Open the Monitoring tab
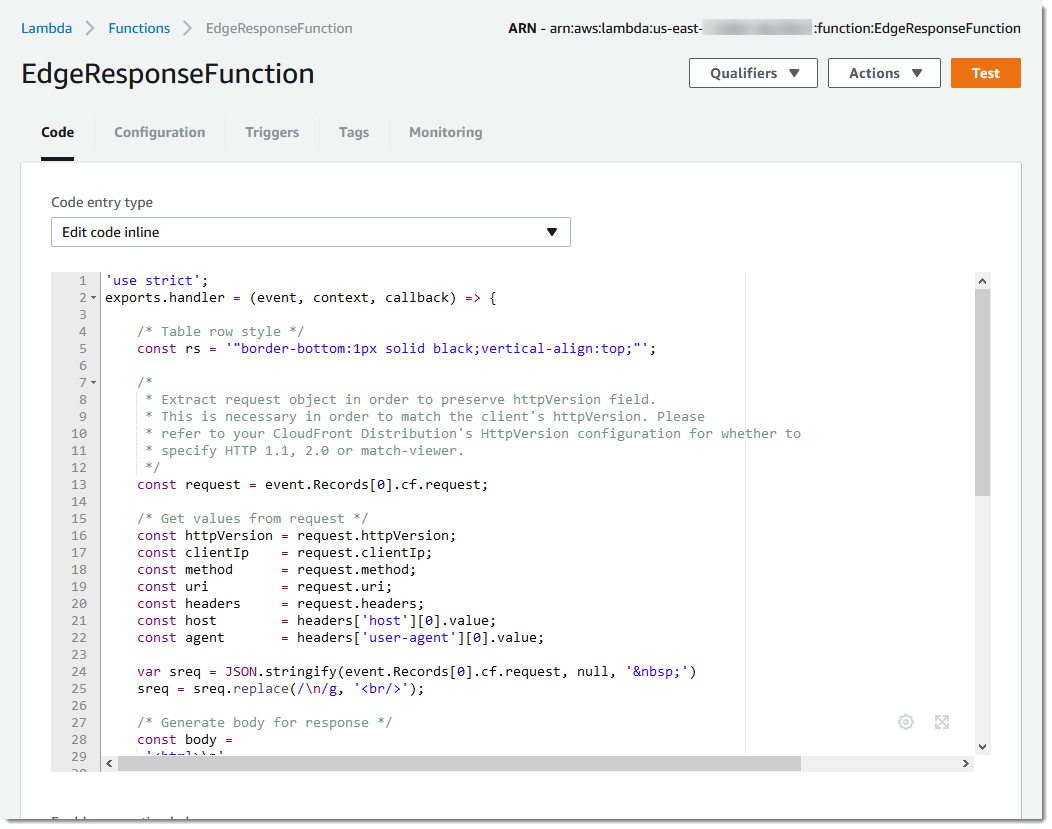Image resolution: width=1052 pixels, height=829 pixels. click(445, 132)
